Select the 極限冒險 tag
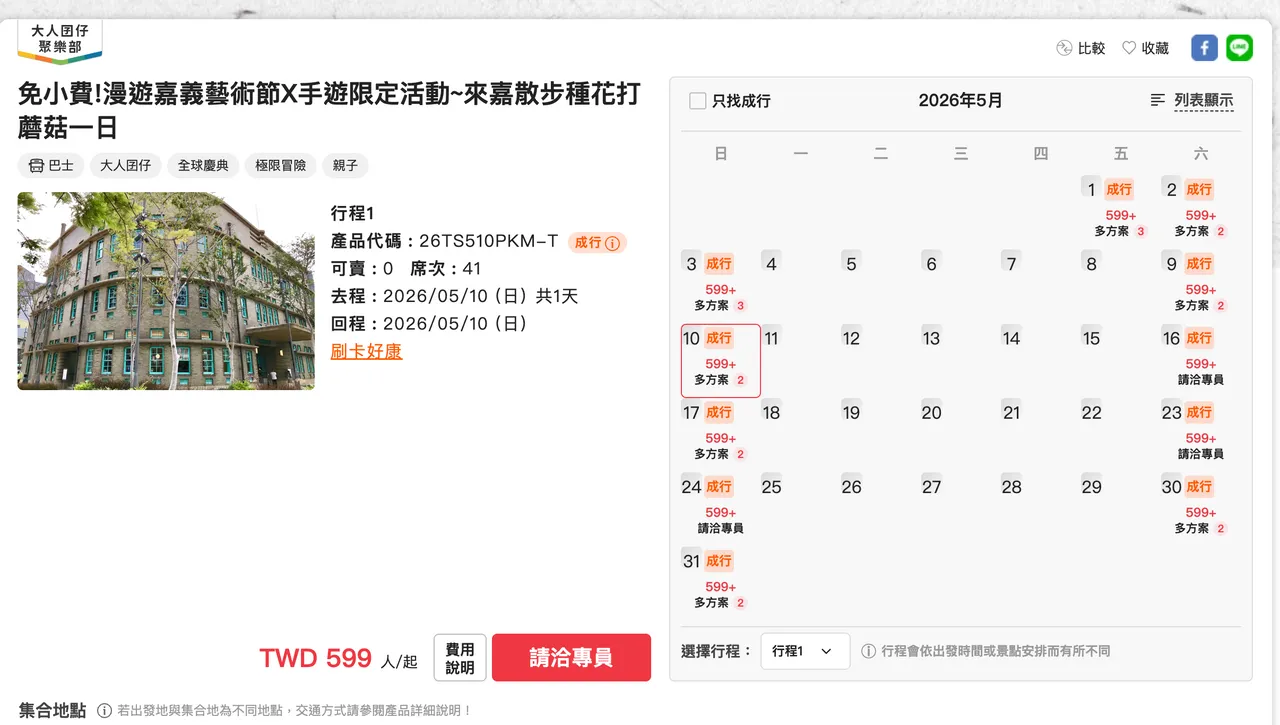Viewport: 1280px width, 725px height. pos(280,165)
